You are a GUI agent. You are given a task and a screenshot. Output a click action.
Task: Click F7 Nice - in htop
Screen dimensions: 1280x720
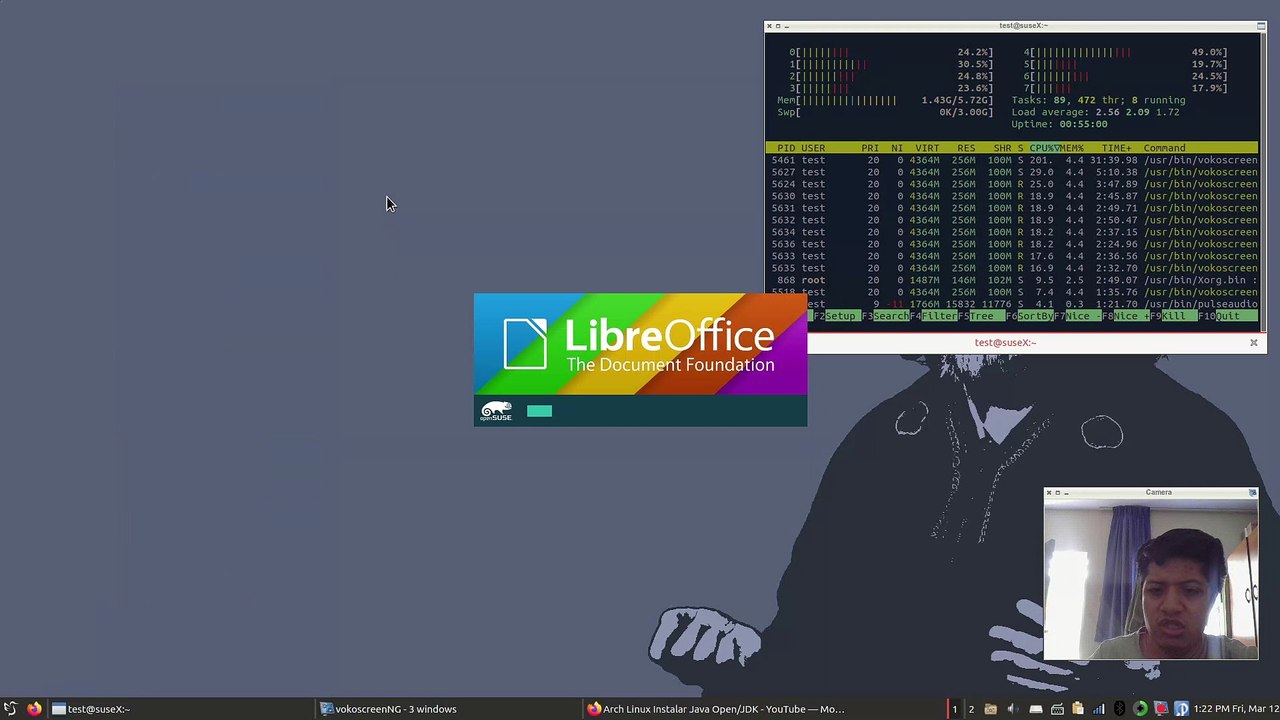(1077, 316)
